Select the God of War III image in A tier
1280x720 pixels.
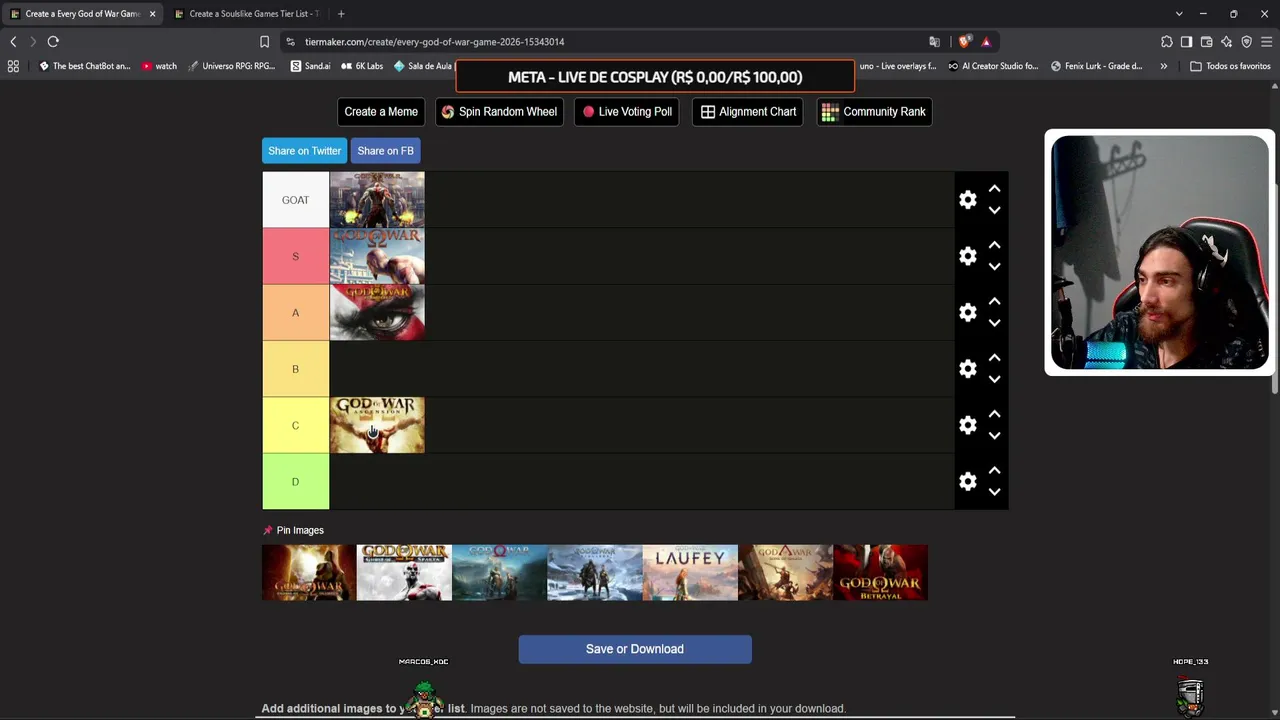(377, 313)
